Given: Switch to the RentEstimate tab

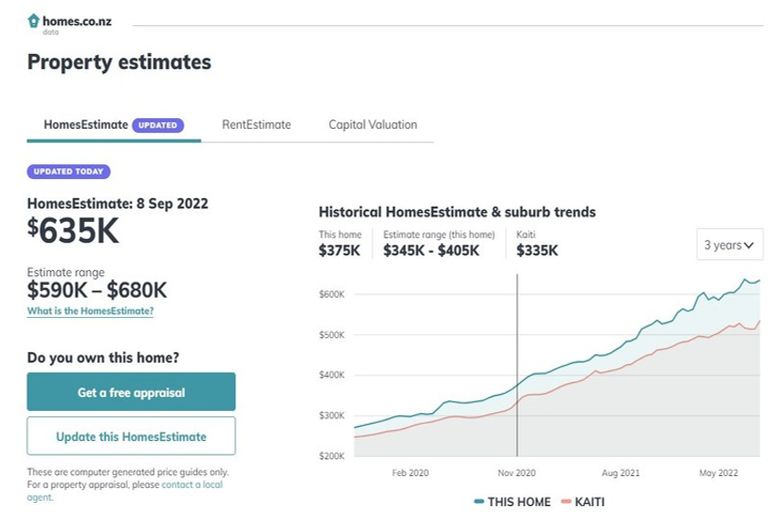Looking at the screenshot, I should (256, 125).
